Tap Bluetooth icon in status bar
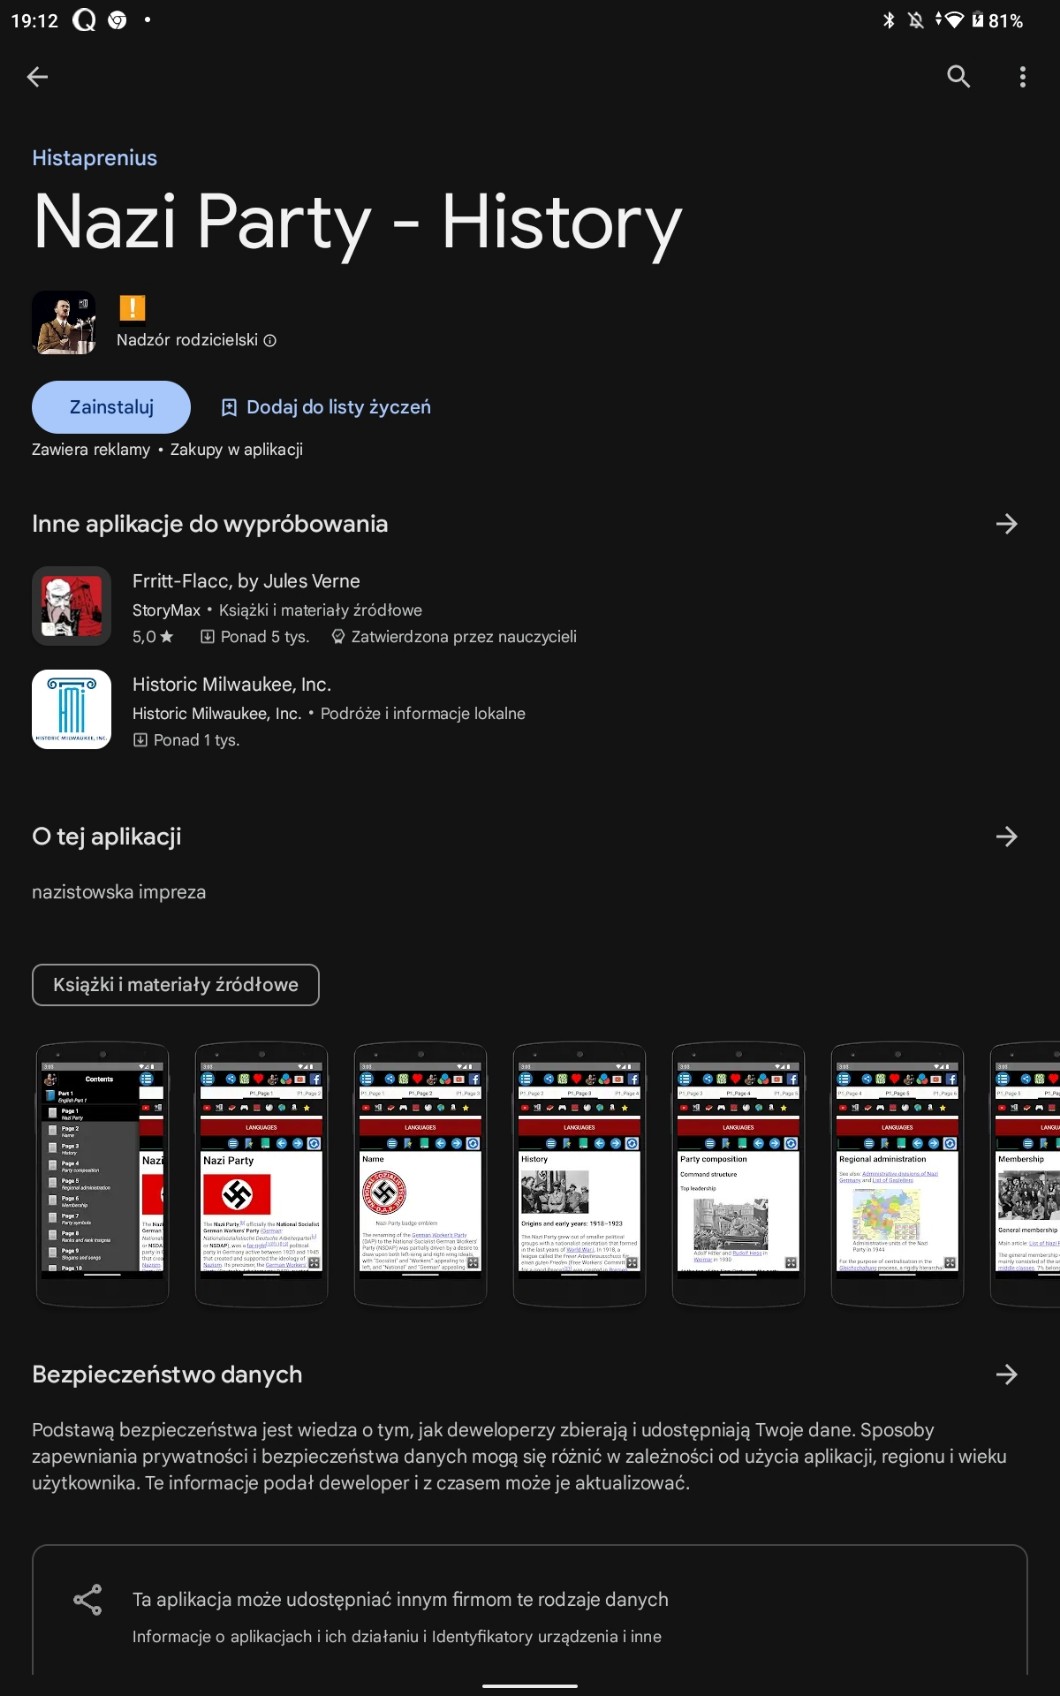Viewport: 1060px width, 1696px height. 888,20
